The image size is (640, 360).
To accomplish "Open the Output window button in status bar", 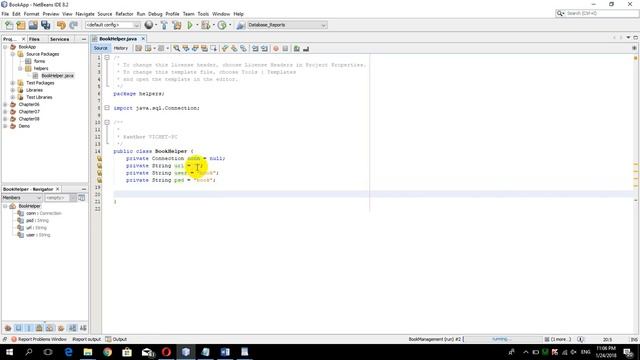I will [116, 340].
